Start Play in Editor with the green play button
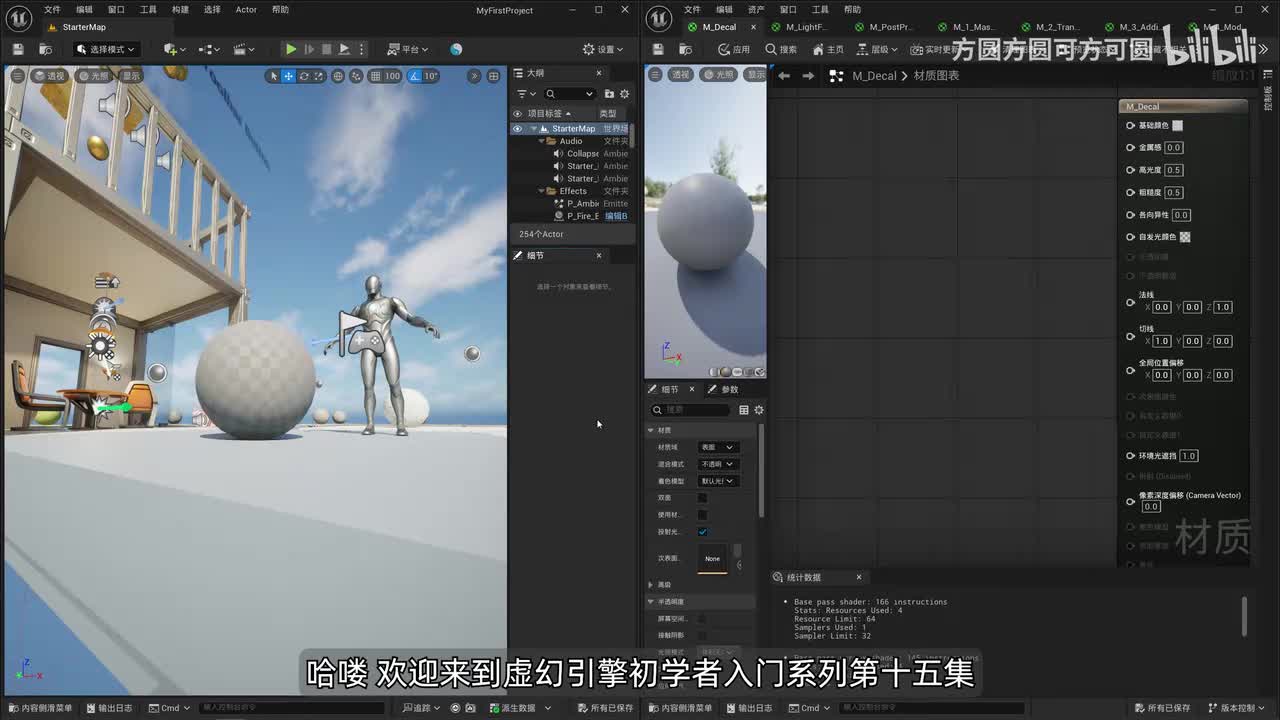This screenshot has width=1280, height=720. point(290,49)
